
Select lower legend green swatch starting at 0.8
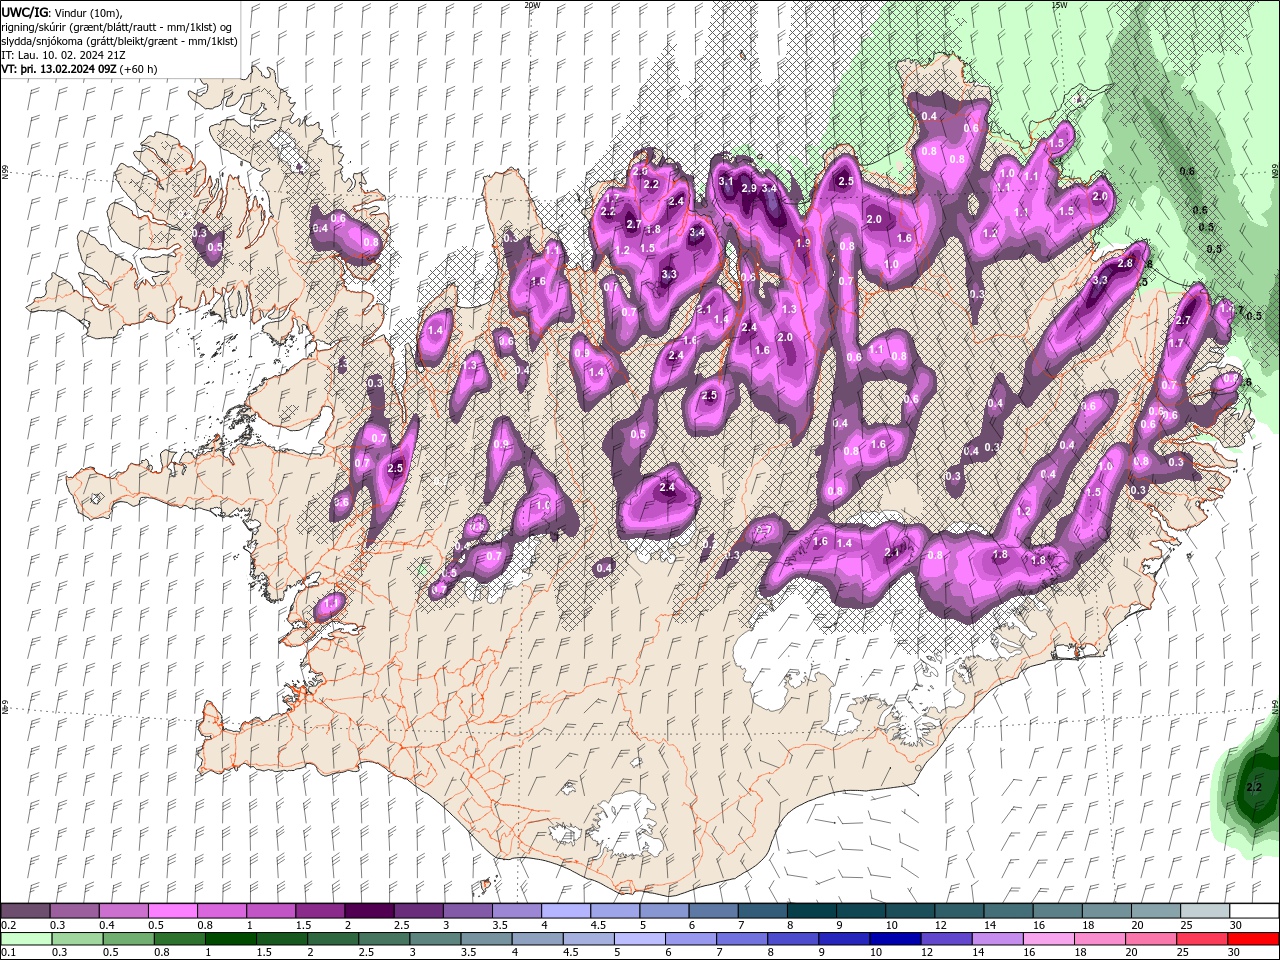(x=179, y=939)
